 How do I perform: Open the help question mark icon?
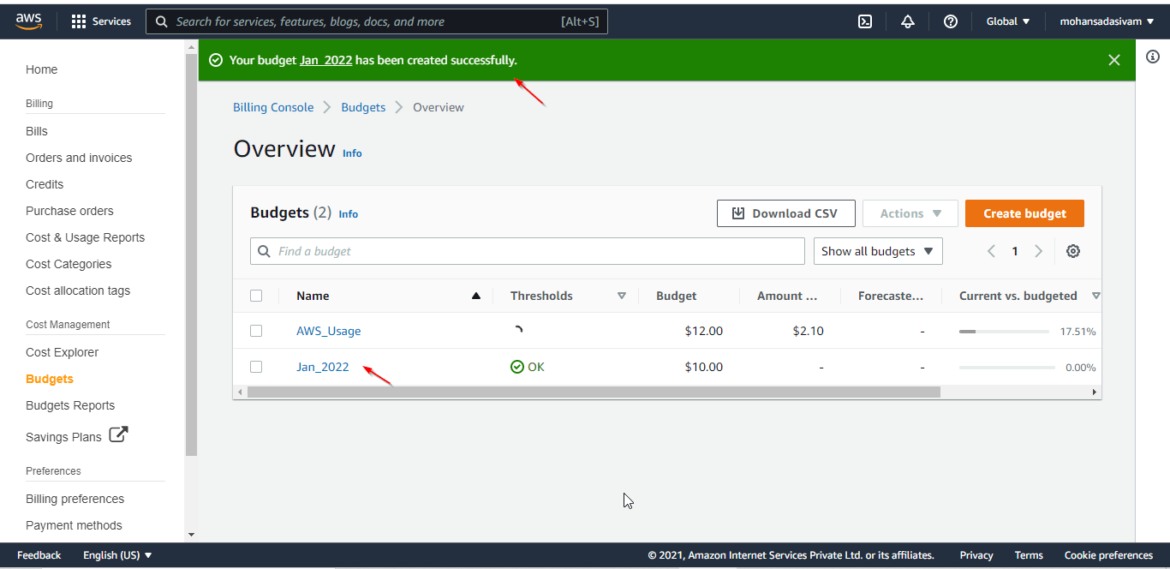point(950,22)
